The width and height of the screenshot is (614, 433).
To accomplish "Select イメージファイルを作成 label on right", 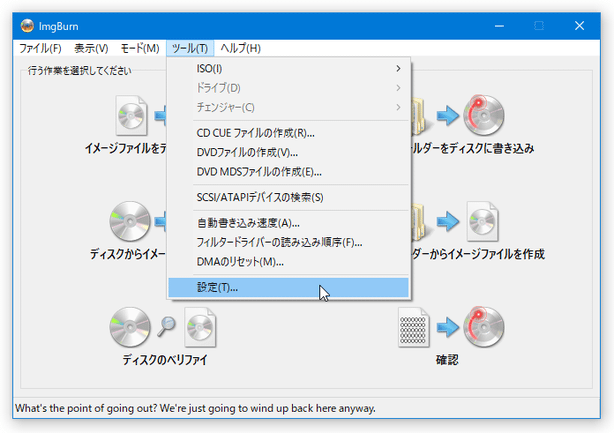I will (478, 254).
